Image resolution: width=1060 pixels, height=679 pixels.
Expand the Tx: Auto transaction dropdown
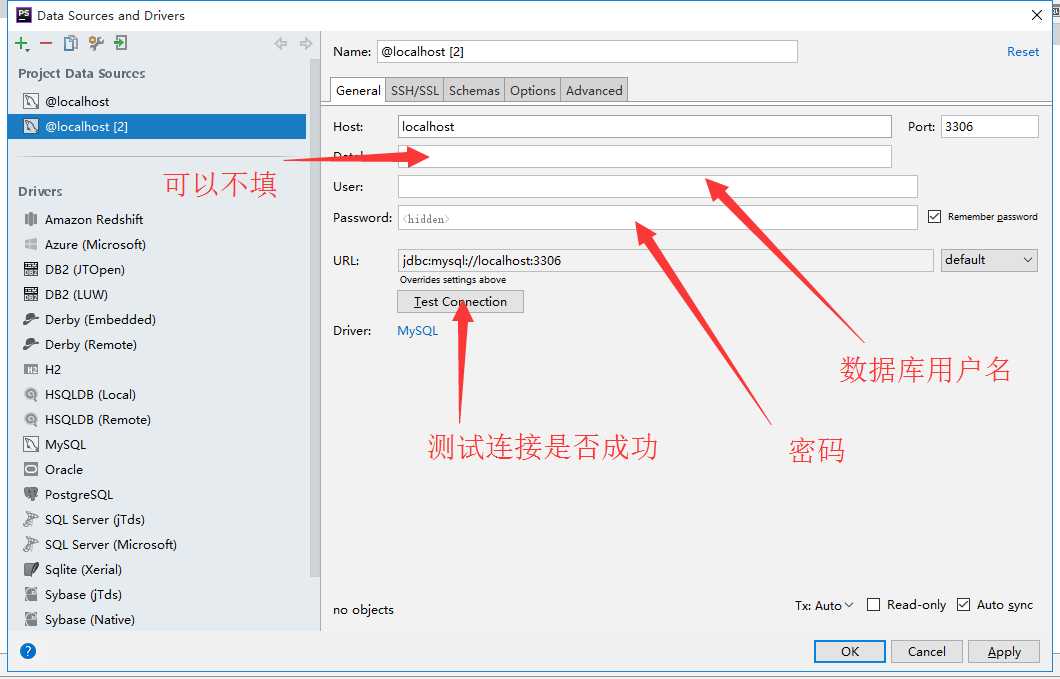(824, 605)
